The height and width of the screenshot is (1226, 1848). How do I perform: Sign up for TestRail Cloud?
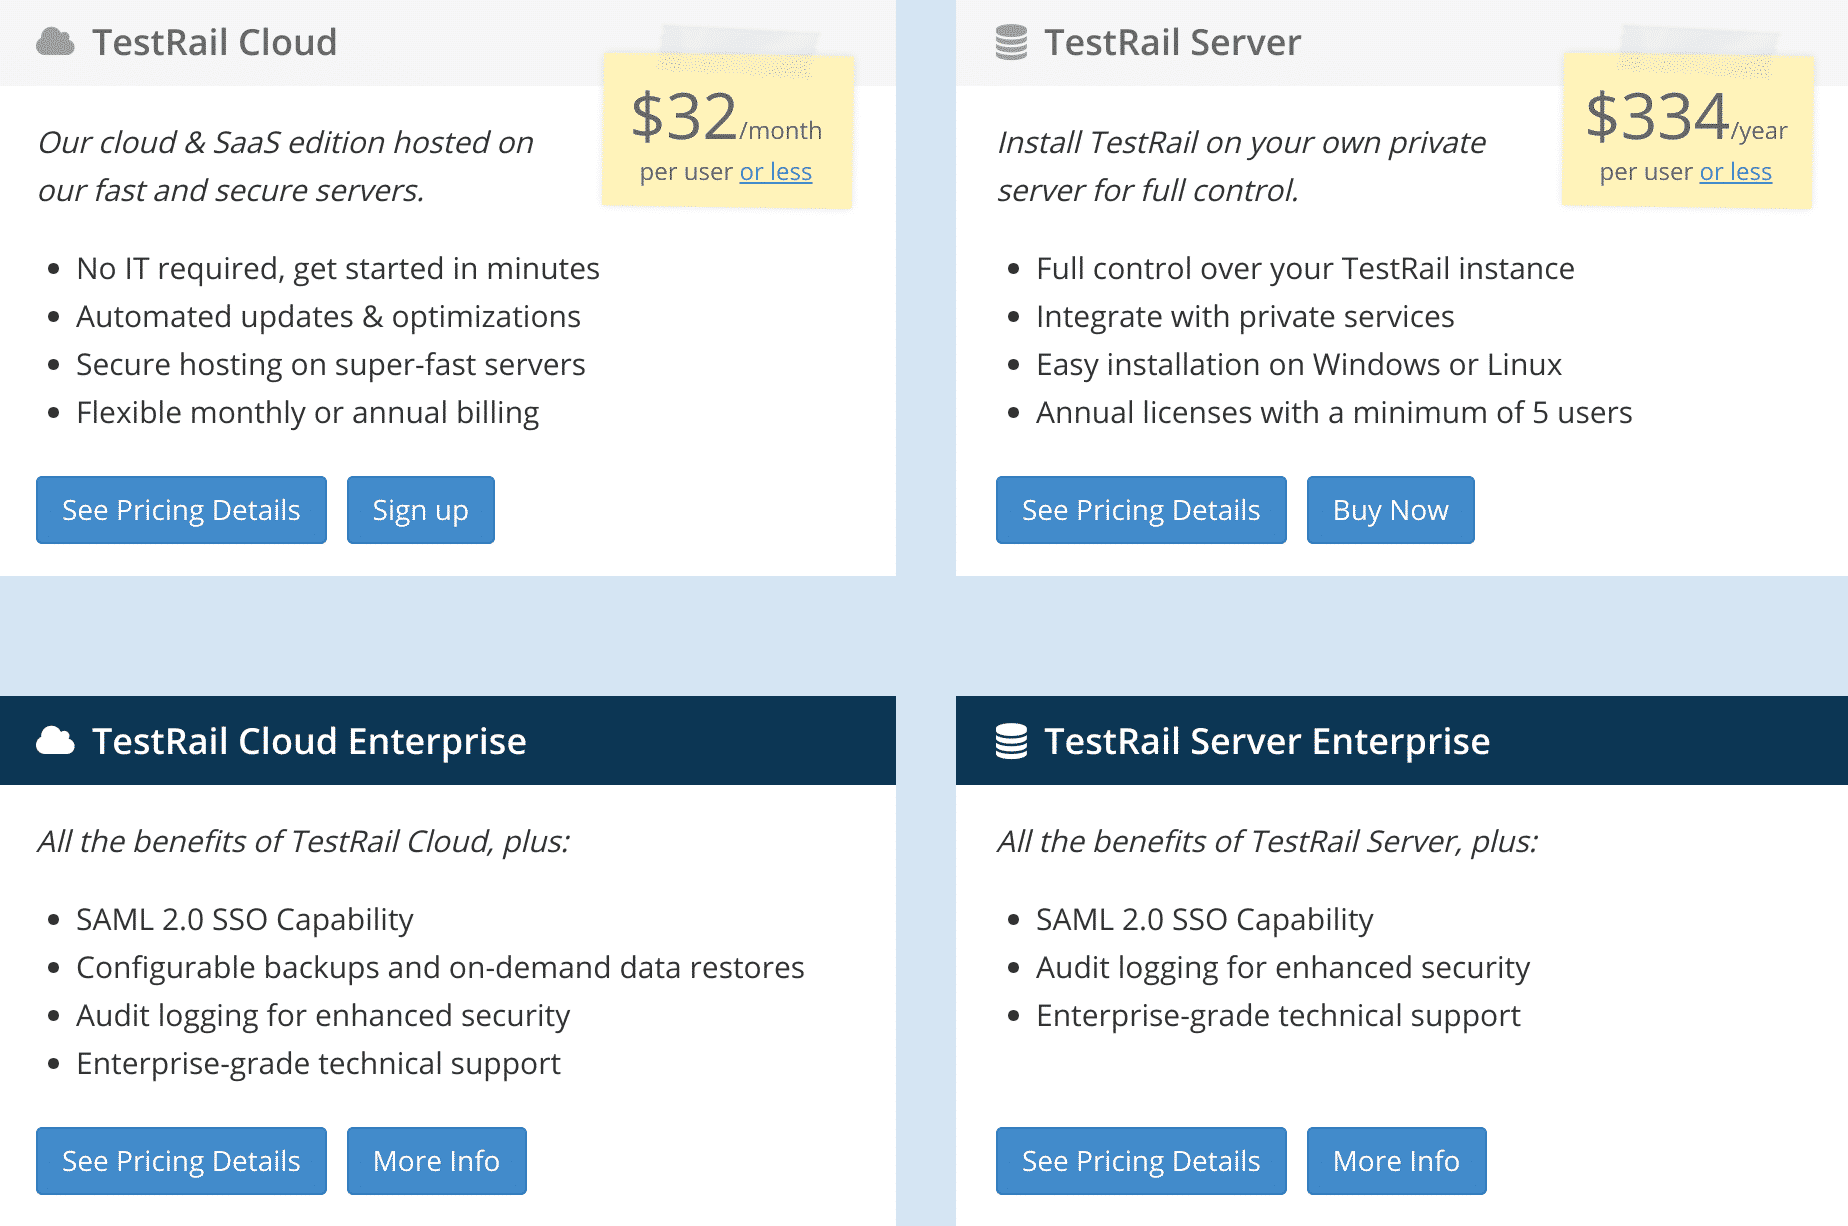pyautogui.click(x=420, y=510)
